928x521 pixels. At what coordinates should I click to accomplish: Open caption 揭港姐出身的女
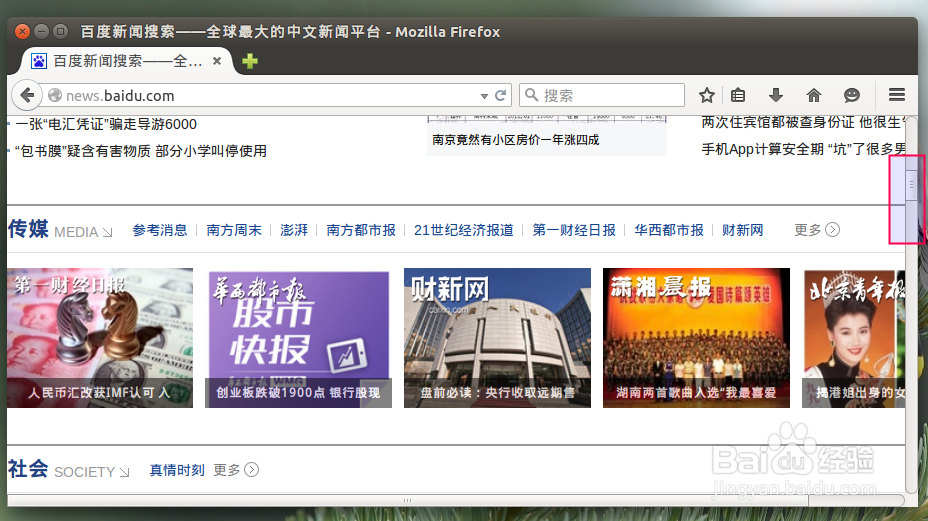click(860, 393)
